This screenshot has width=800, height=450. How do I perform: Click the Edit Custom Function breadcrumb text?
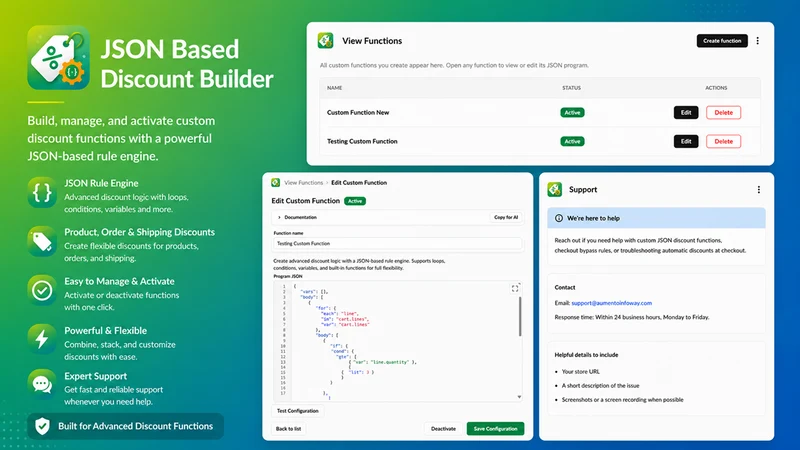pos(359,183)
